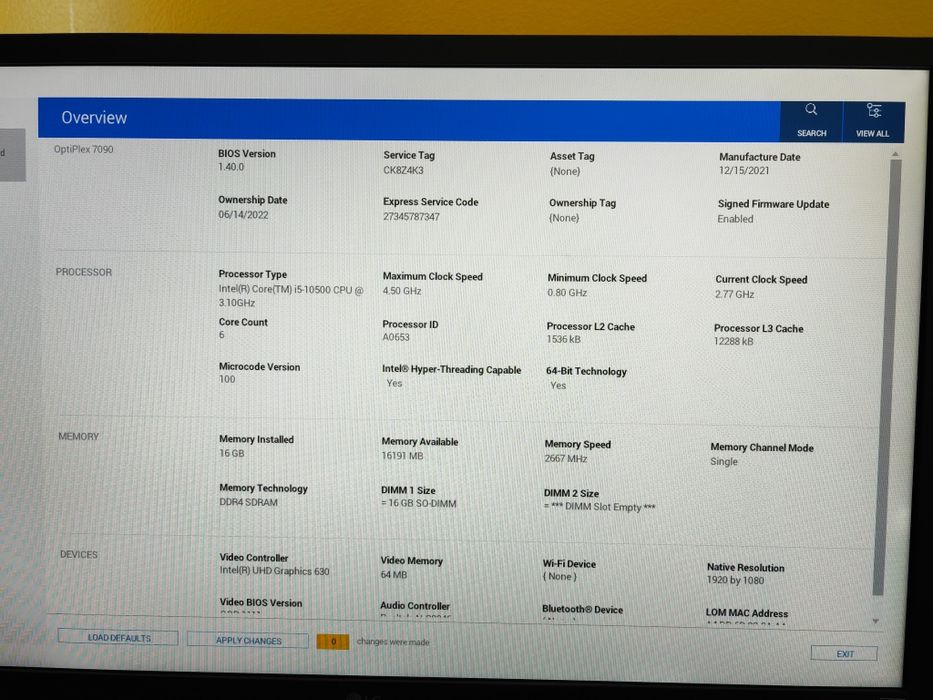Click Native Resolution 1920 by 1080
This screenshot has width=933, height=700.
pyautogui.click(x=735, y=580)
